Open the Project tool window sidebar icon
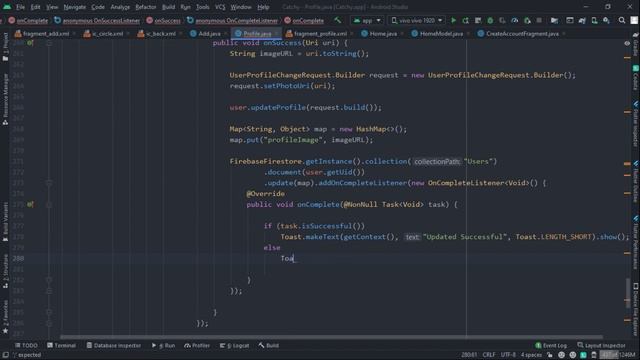Image resolution: width=640 pixels, height=360 pixels. (5, 47)
